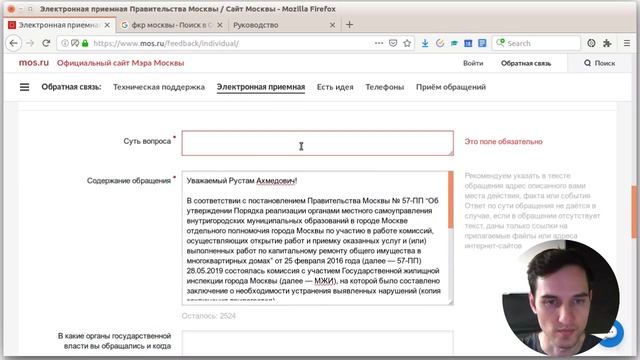Viewport: 640px width, 360px height.
Task: Click the magnifier icon next to Поиск
Action: tap(587, 63)
